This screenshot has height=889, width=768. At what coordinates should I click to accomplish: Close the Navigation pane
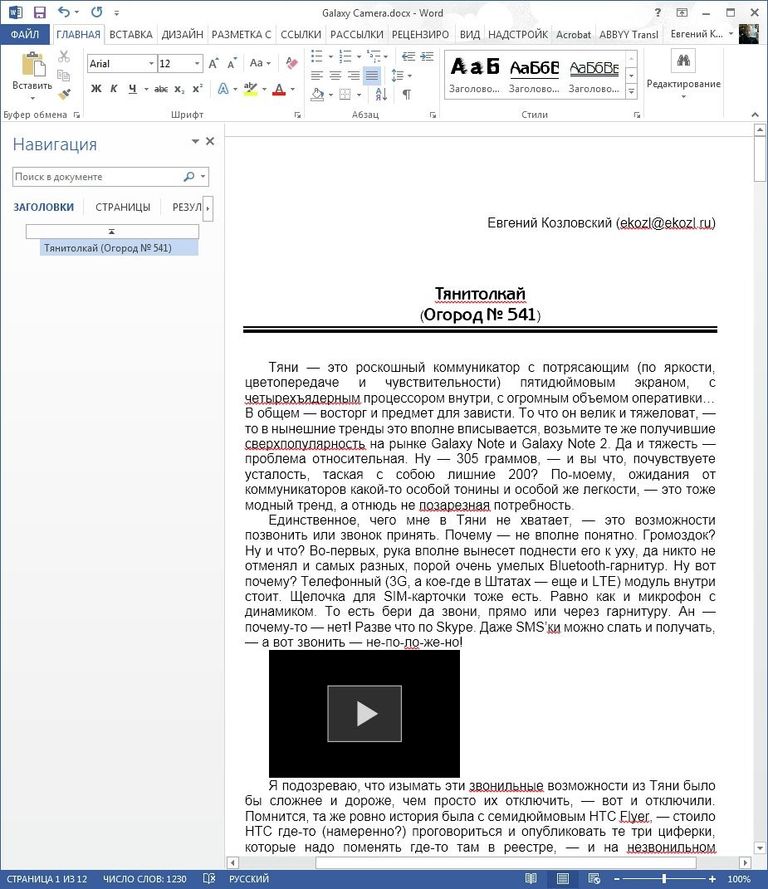pyautogui.click(x=210, y=141)
